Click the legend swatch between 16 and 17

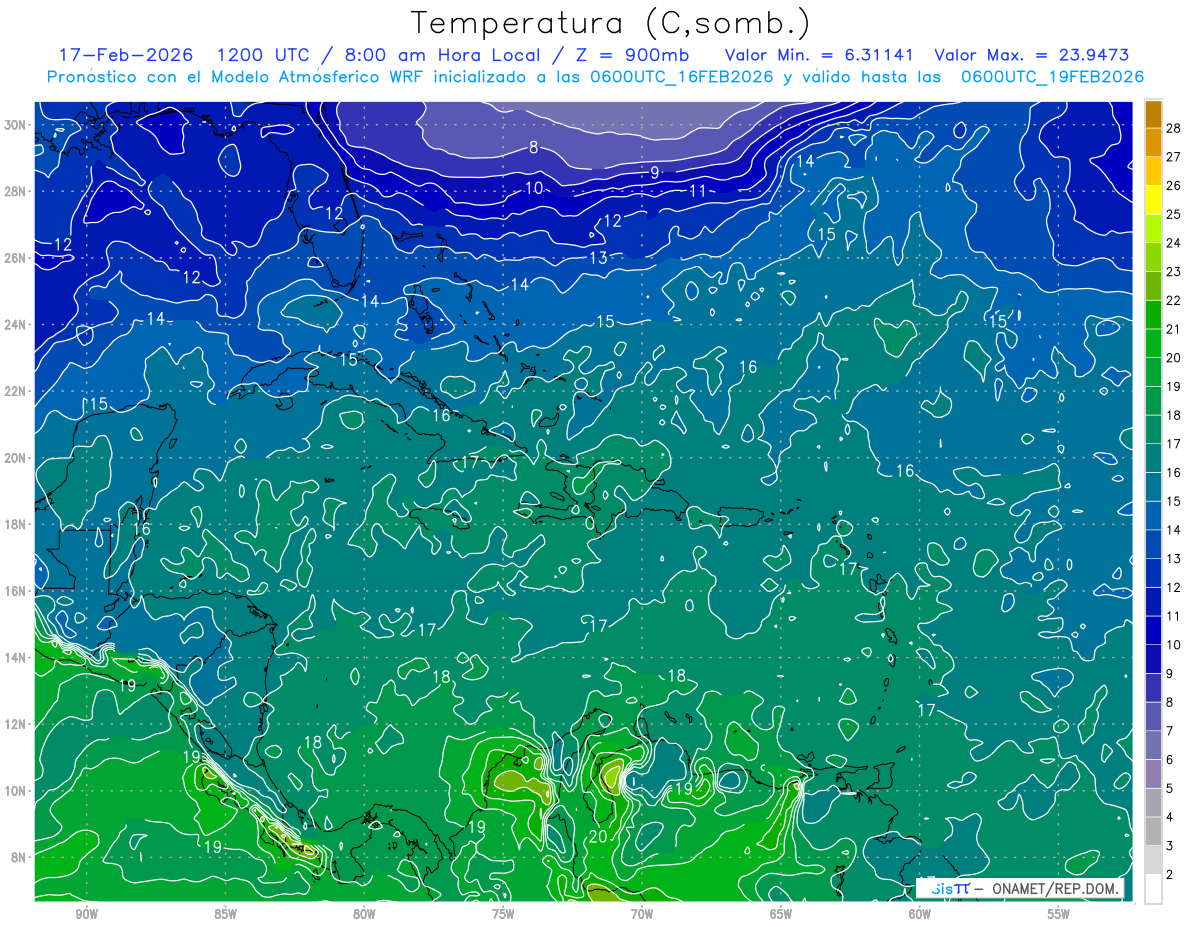click(x=1153, y=457)
